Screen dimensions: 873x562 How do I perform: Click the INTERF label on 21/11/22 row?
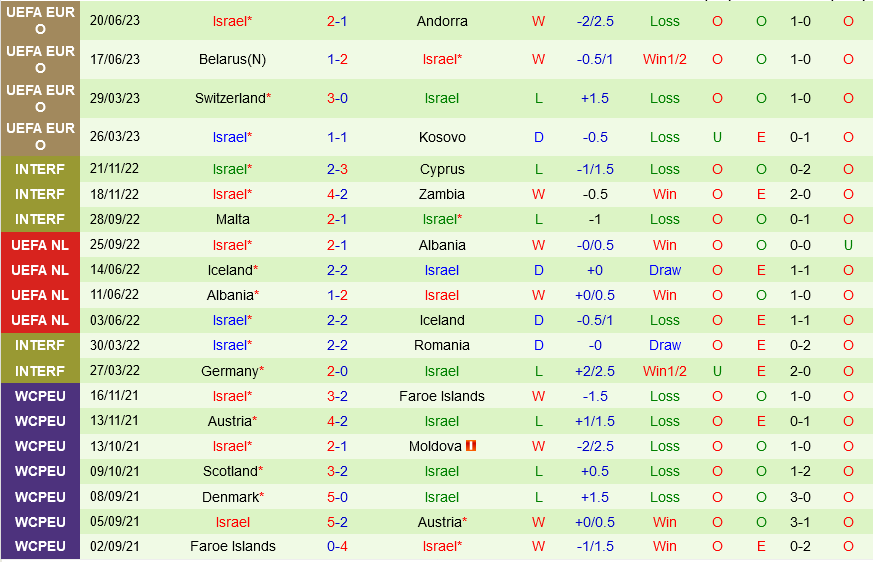[40, 169]
